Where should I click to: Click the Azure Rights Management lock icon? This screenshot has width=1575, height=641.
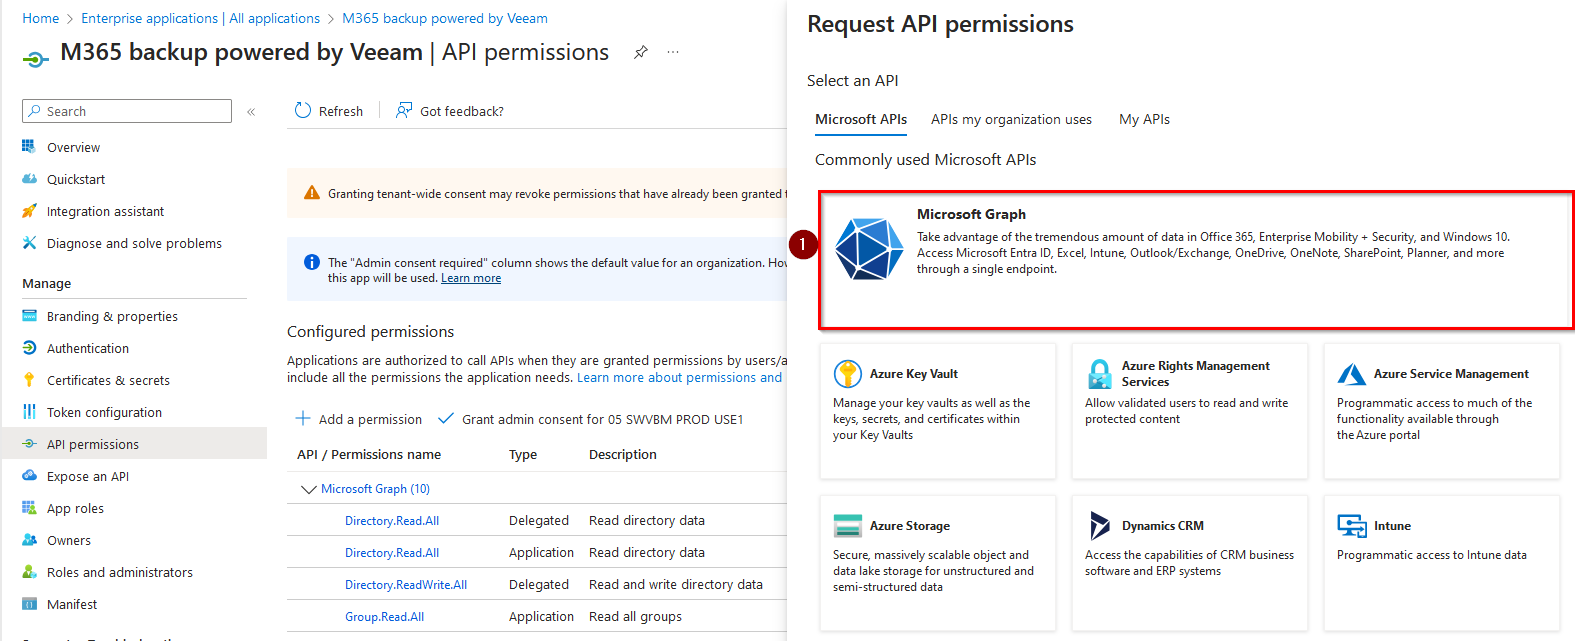pos(1100,374)
